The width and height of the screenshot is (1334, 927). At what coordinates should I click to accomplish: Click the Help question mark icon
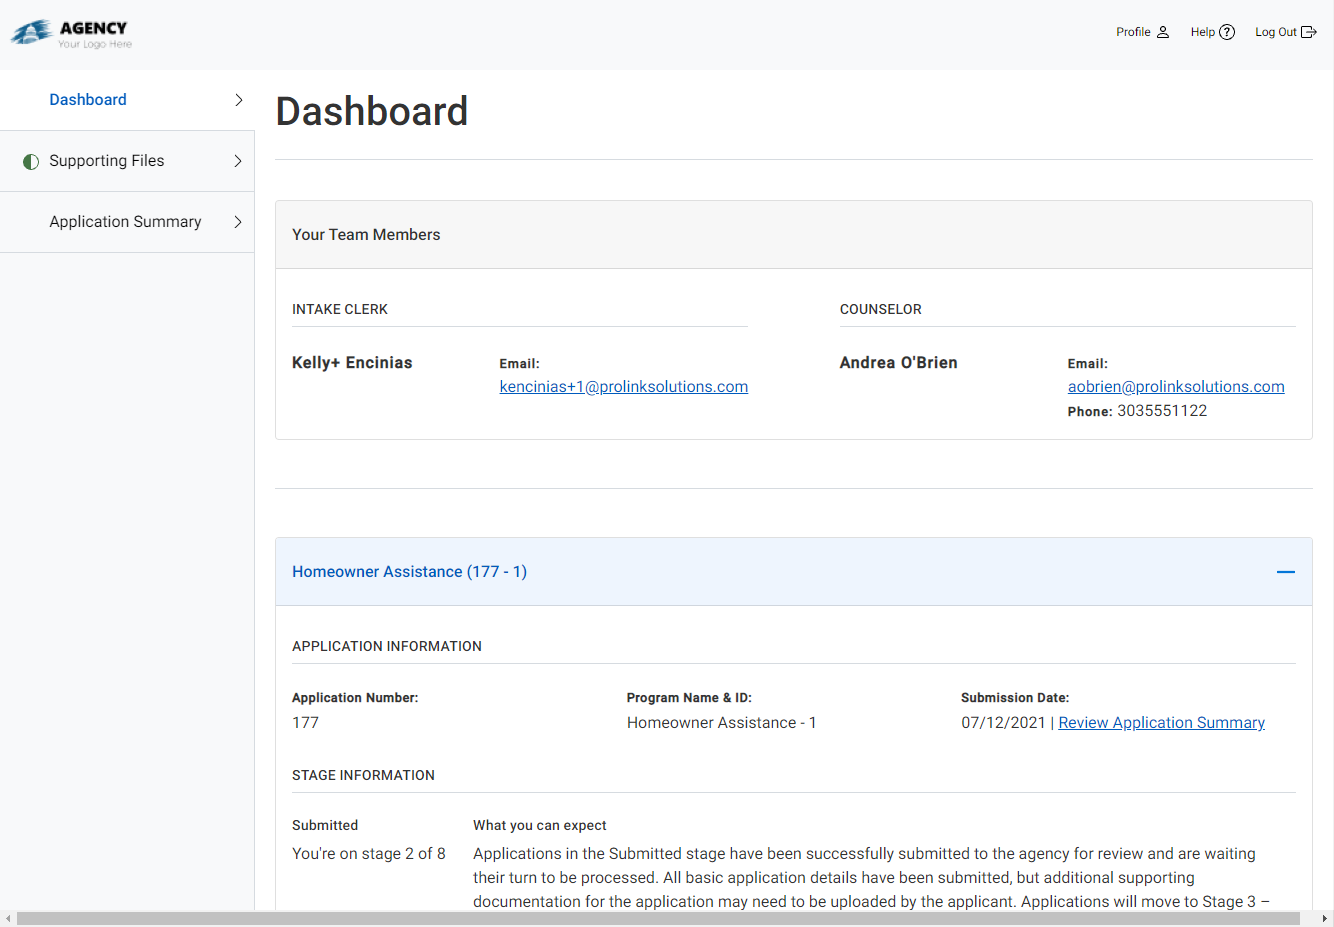[x=1228, y=31]
